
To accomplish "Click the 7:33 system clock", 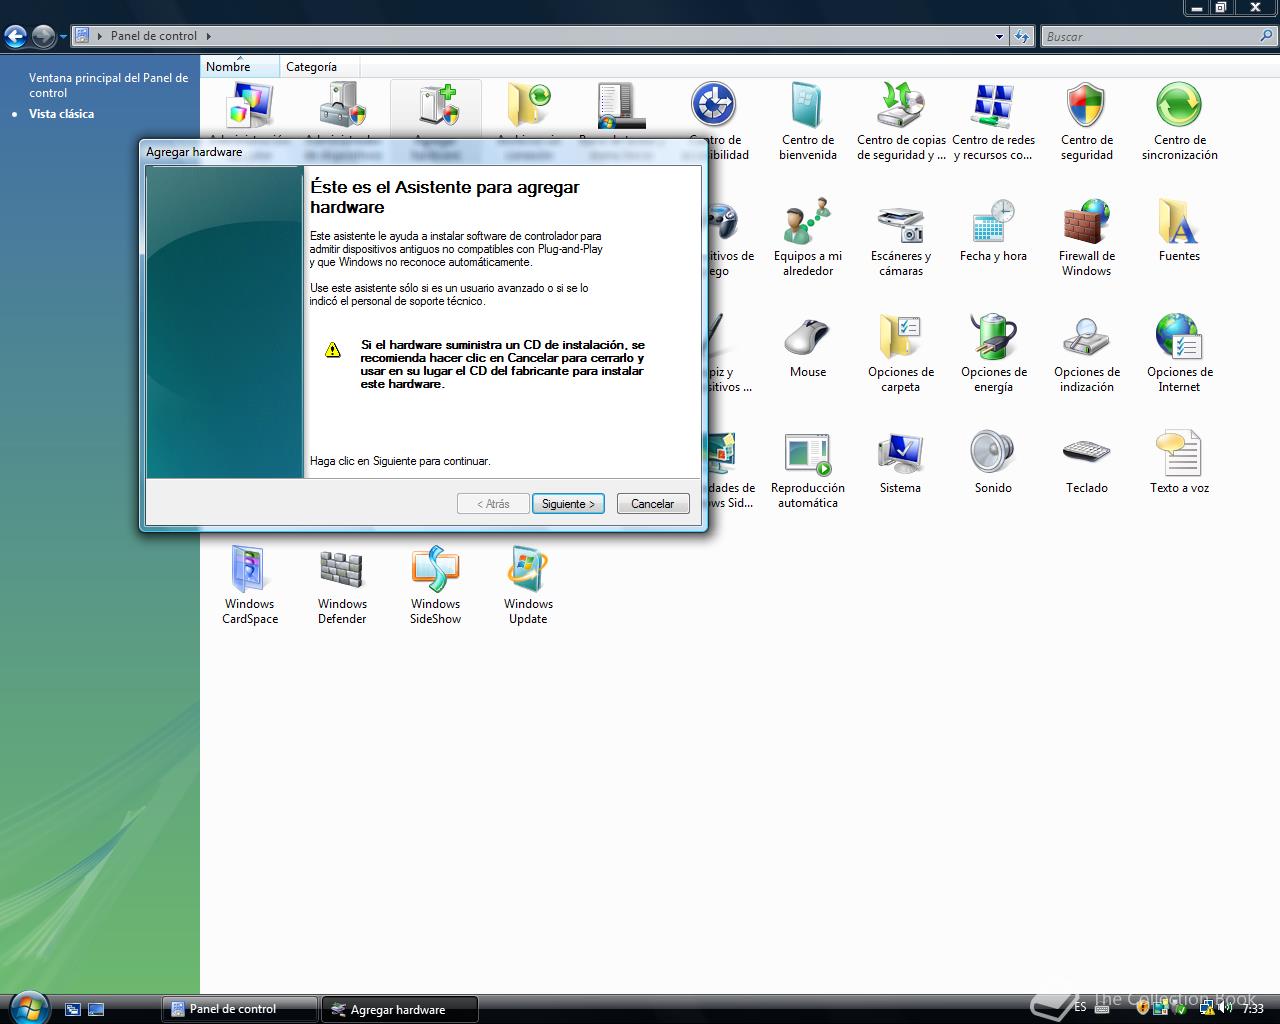I will [1253, 1009].
